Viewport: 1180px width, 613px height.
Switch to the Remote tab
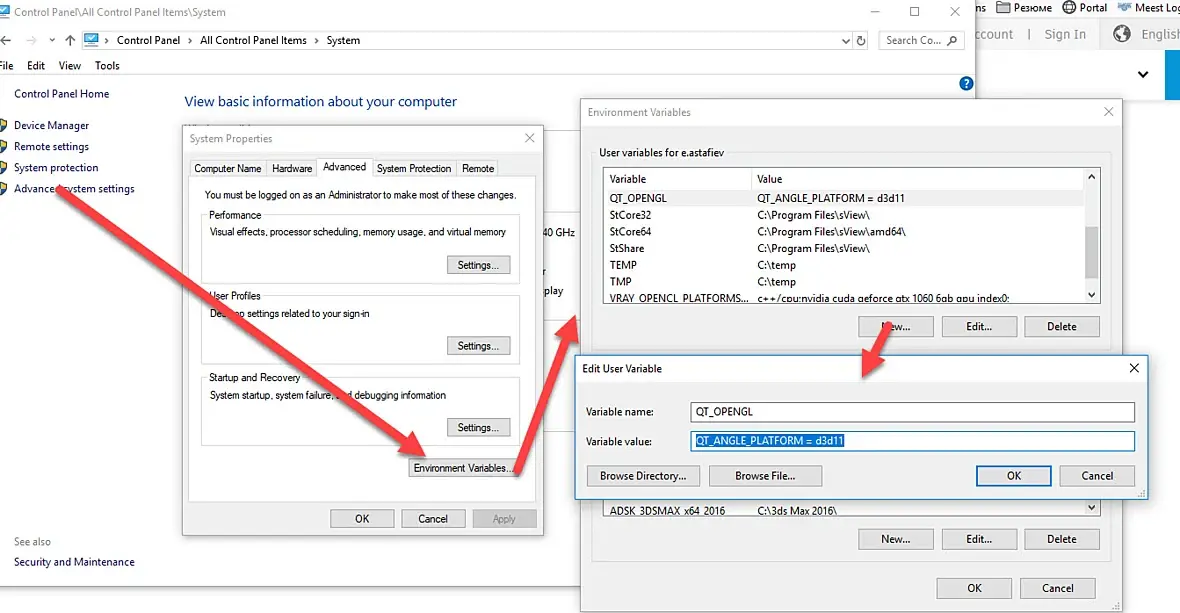pyautogui.click(x=478, y=168)
